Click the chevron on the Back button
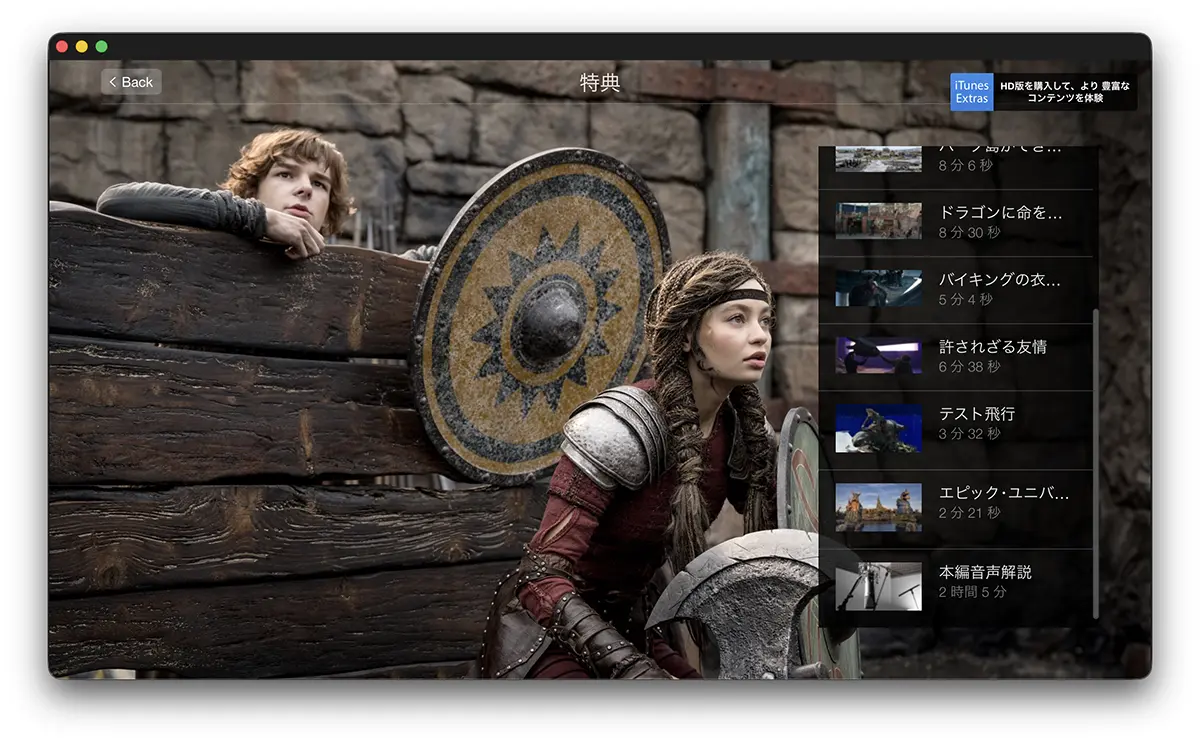Image resolution: width=1200 pixels, height=743 pixels. (x=112, y=81)
